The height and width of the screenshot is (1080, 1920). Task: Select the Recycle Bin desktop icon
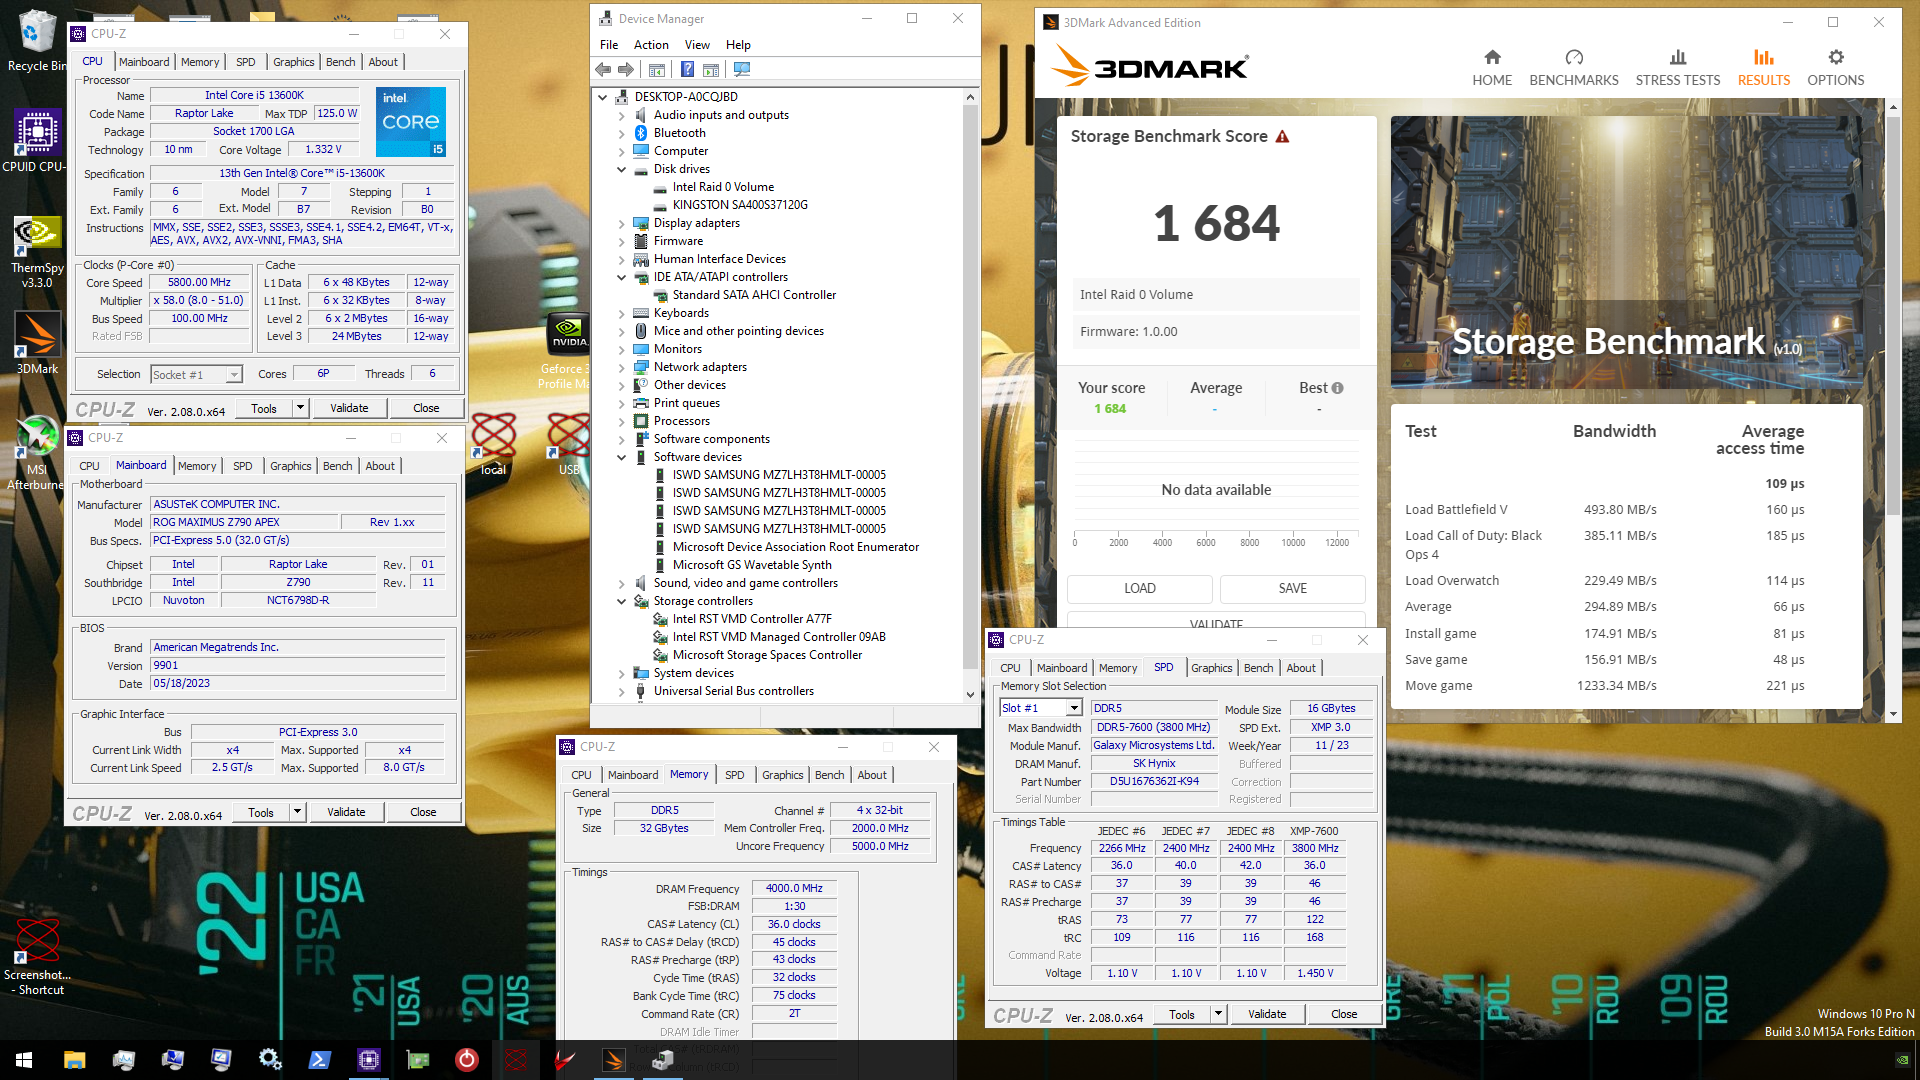pyautogui.click(x=37, y=41)
